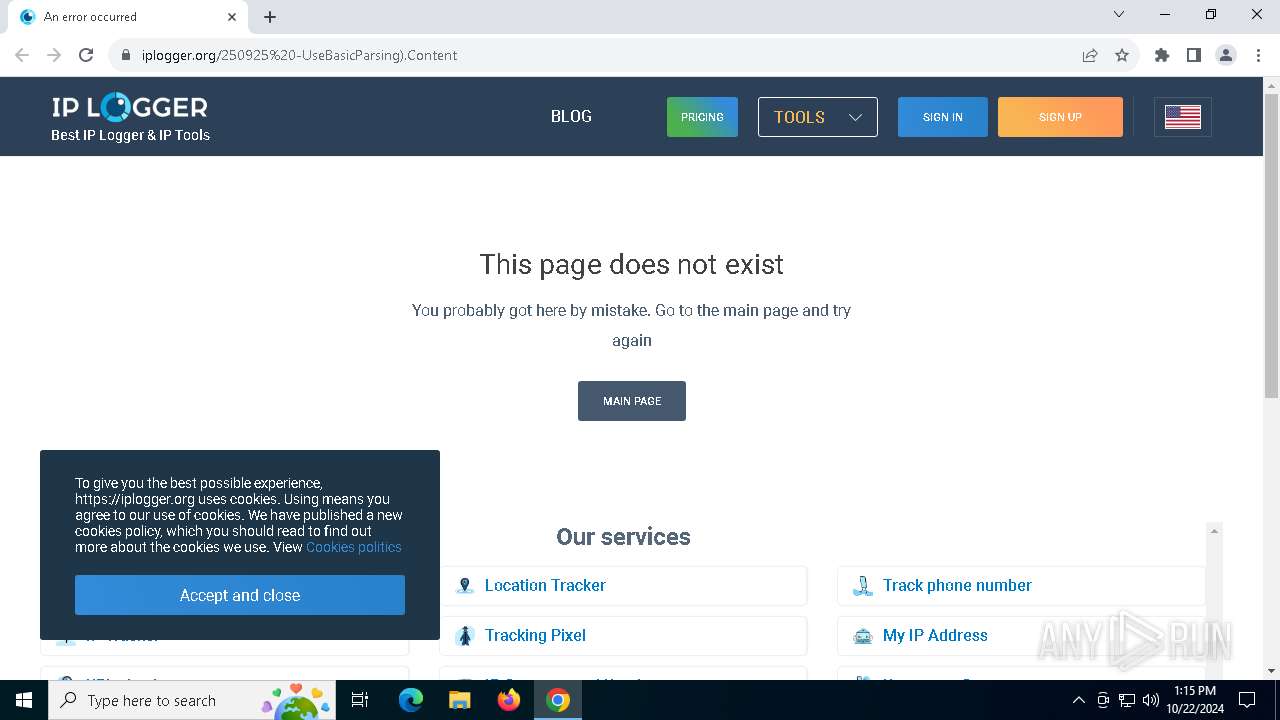1280x720 pixels.
Task: Bookmark this tab with star
Action: [x=1122, y=55]
